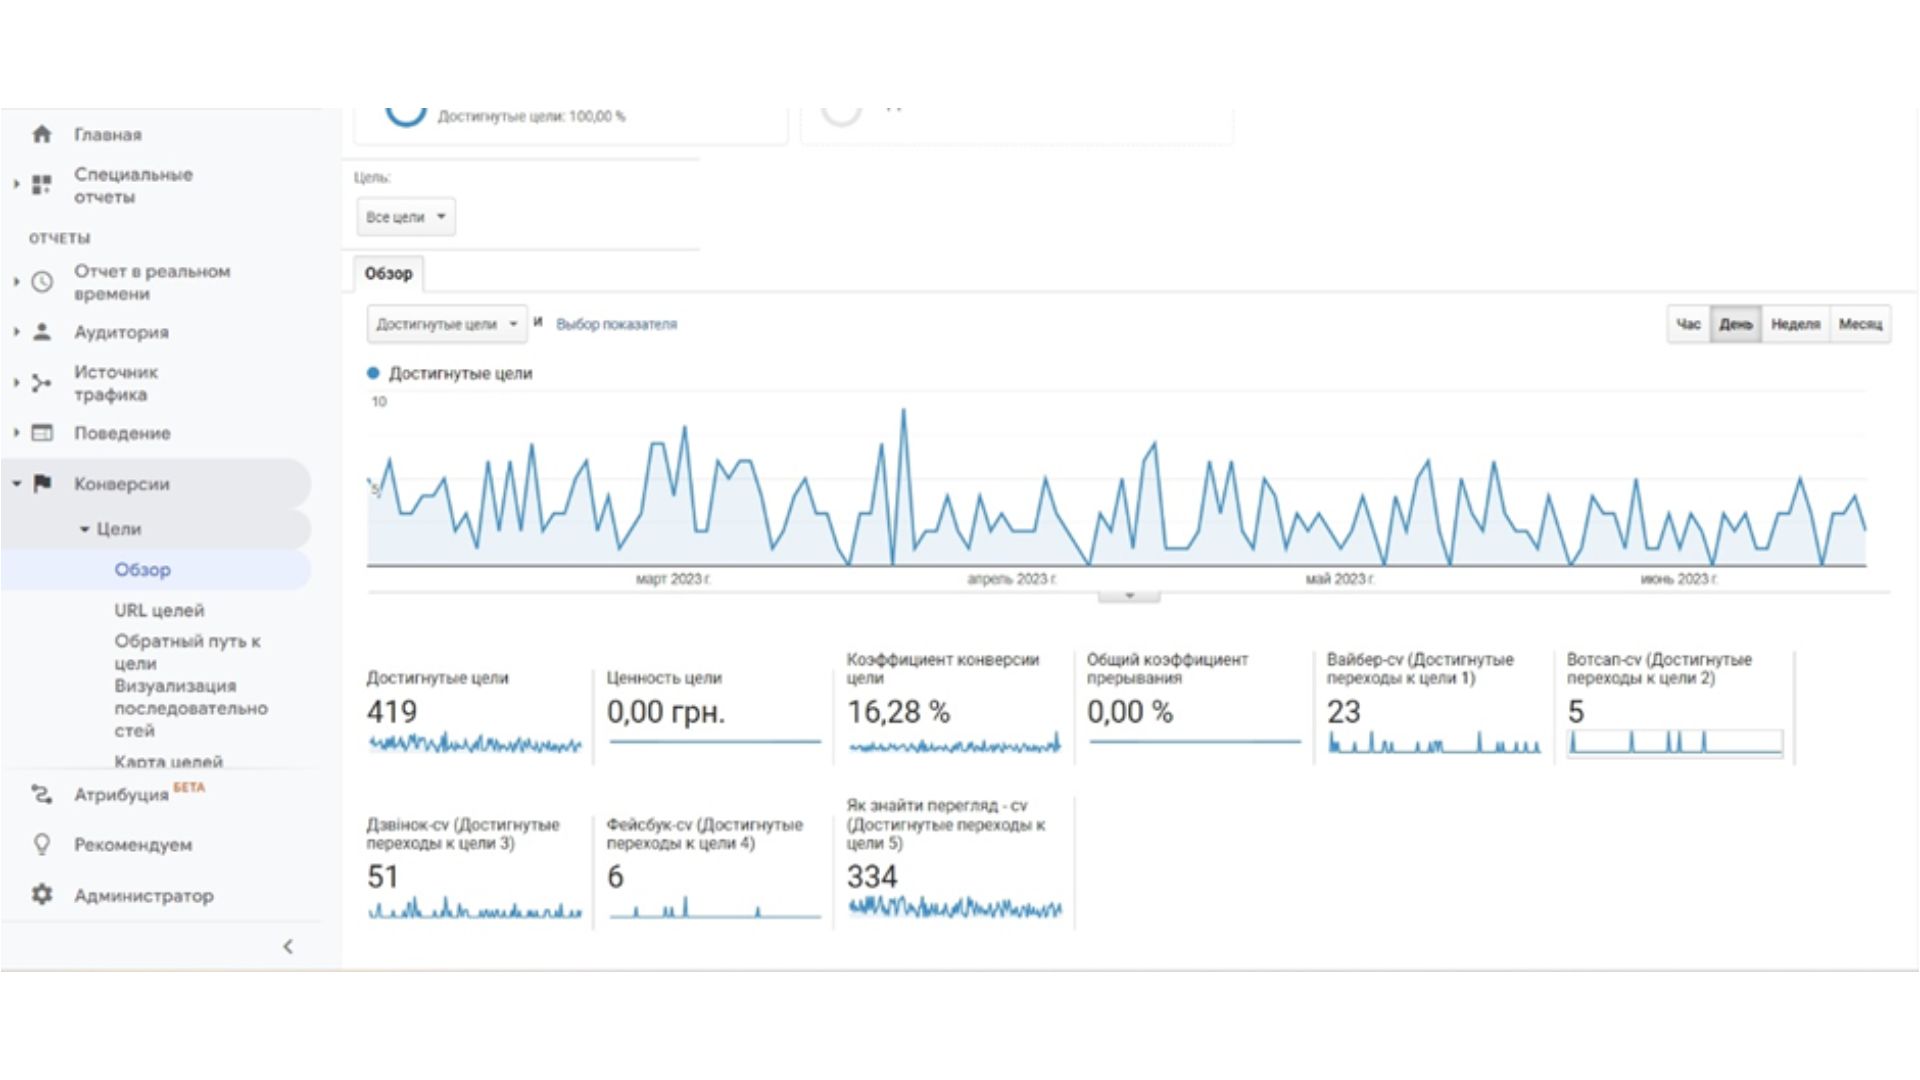
Task: Click the Рекомендуем lightbulb icon
Action: [x=42, y=845]
